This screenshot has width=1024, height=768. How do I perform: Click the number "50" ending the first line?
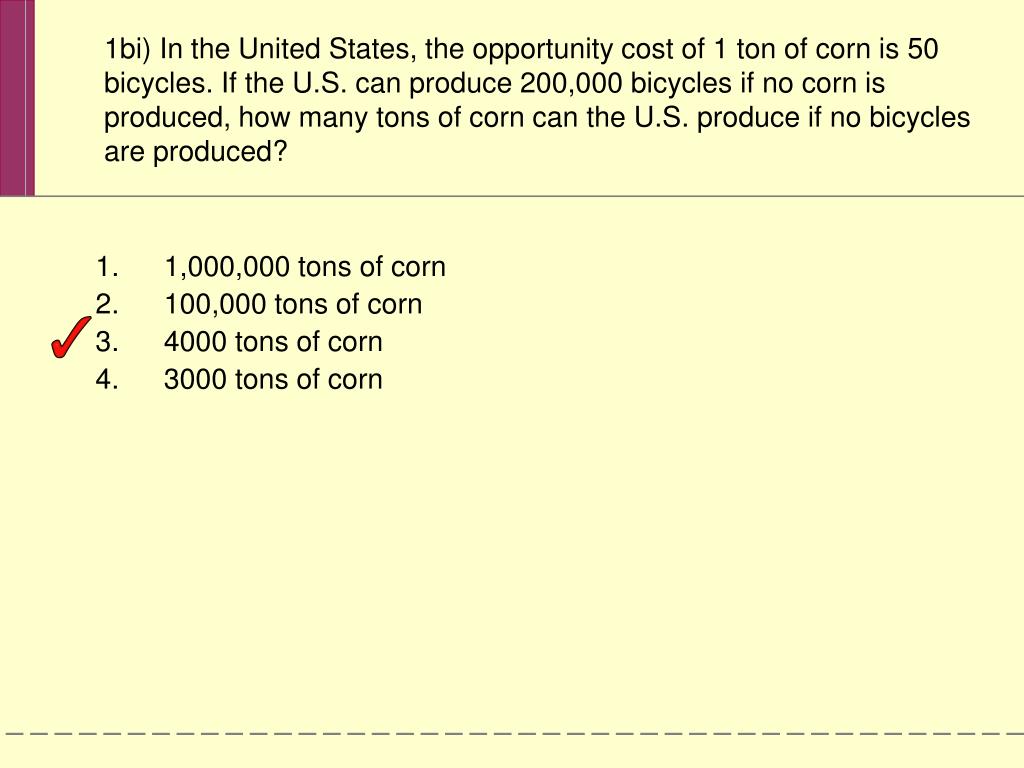coord(923,49)
